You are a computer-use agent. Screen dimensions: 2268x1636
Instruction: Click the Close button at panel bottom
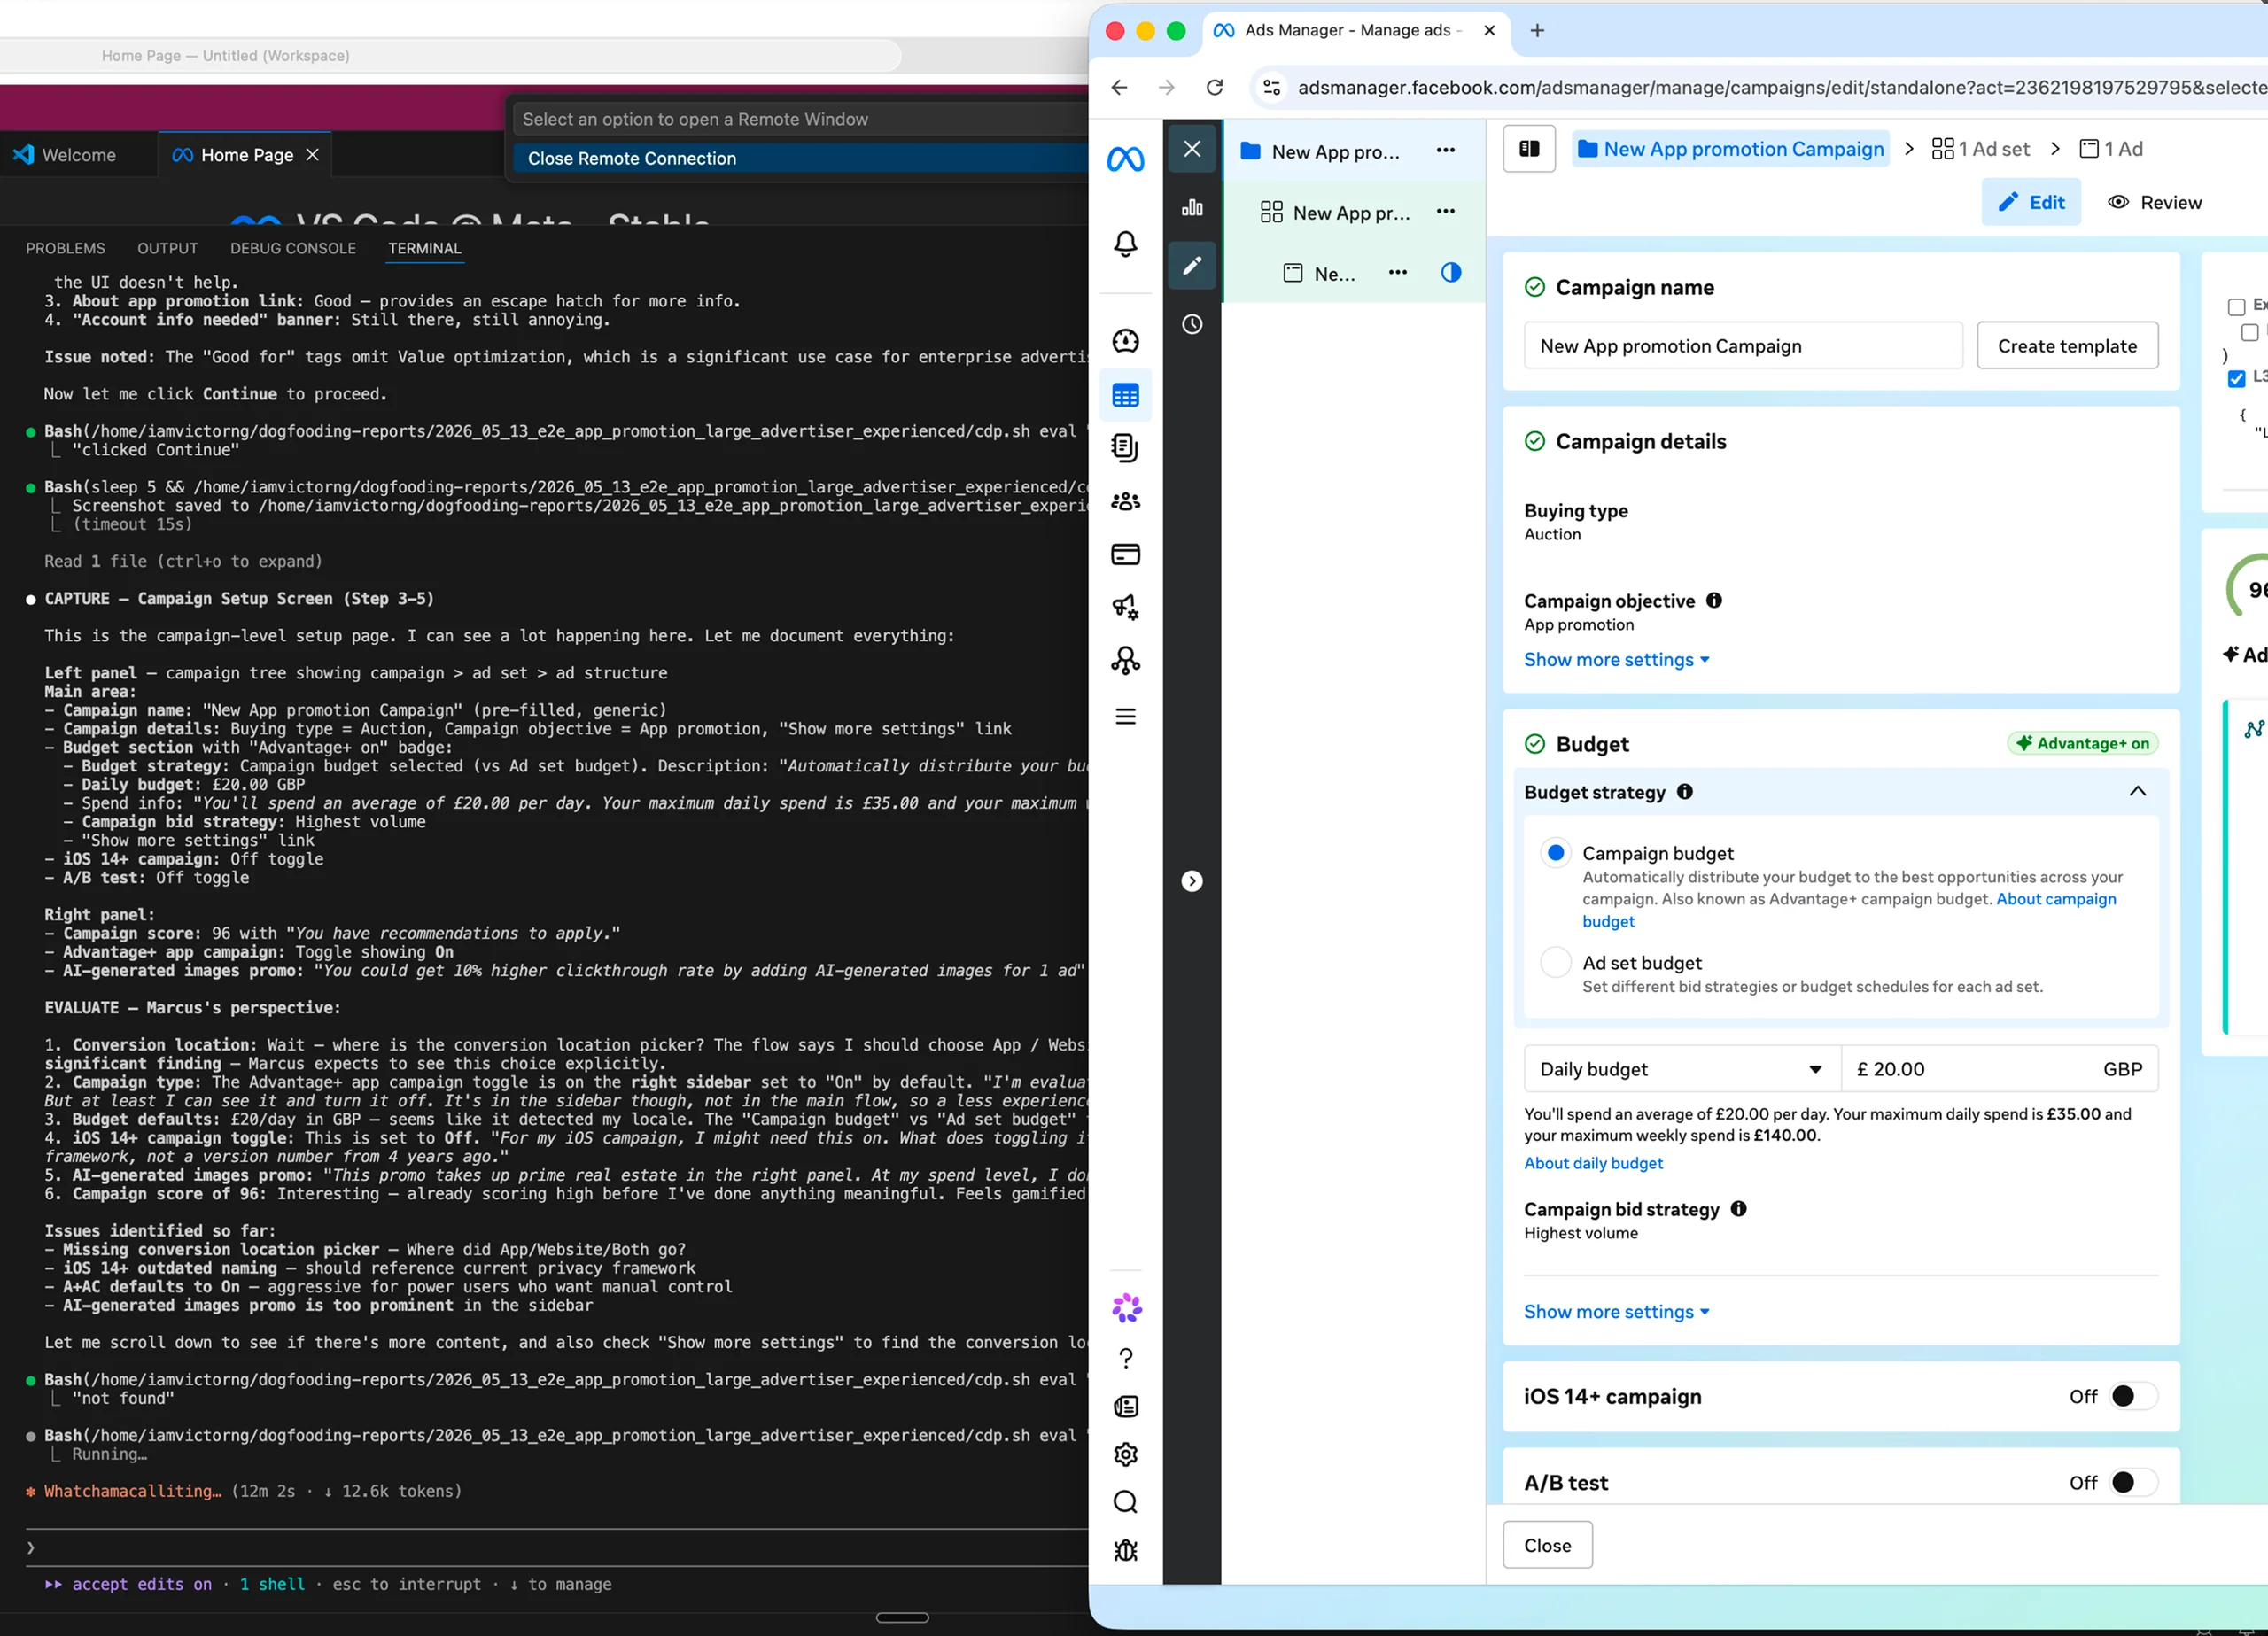pos(1547,1545)
